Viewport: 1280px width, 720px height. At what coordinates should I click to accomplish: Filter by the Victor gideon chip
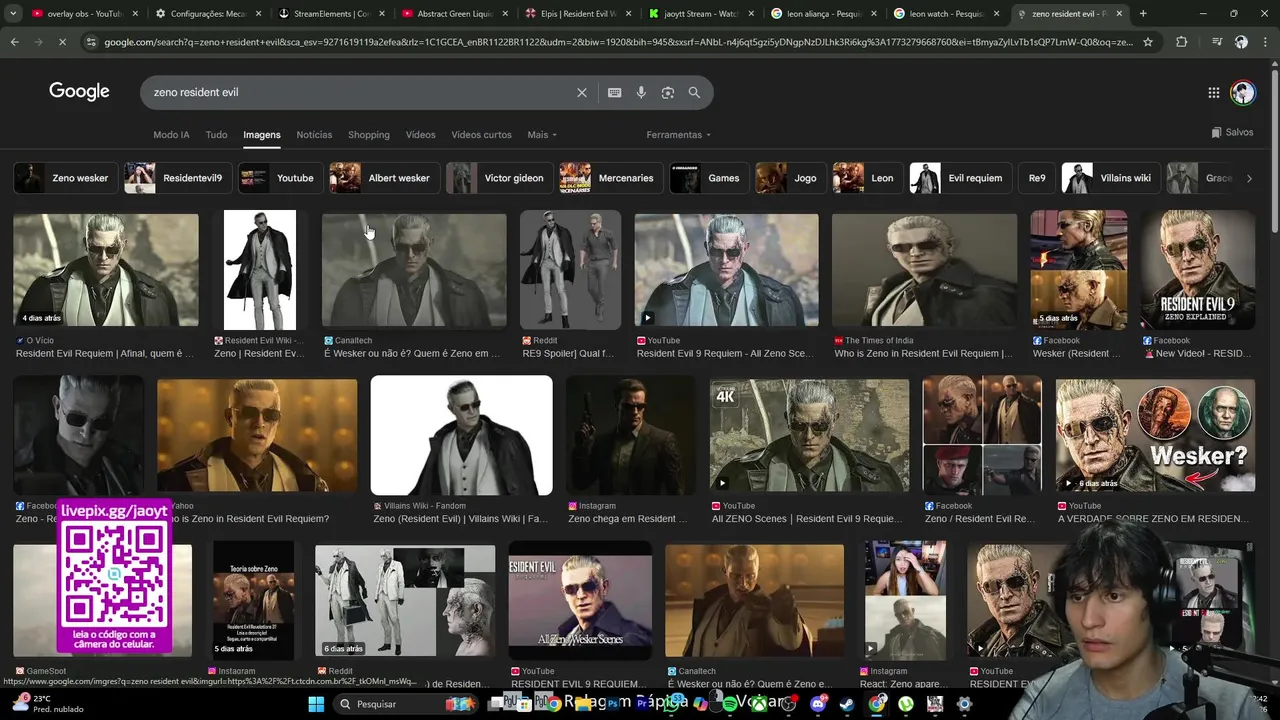(499, 178)
